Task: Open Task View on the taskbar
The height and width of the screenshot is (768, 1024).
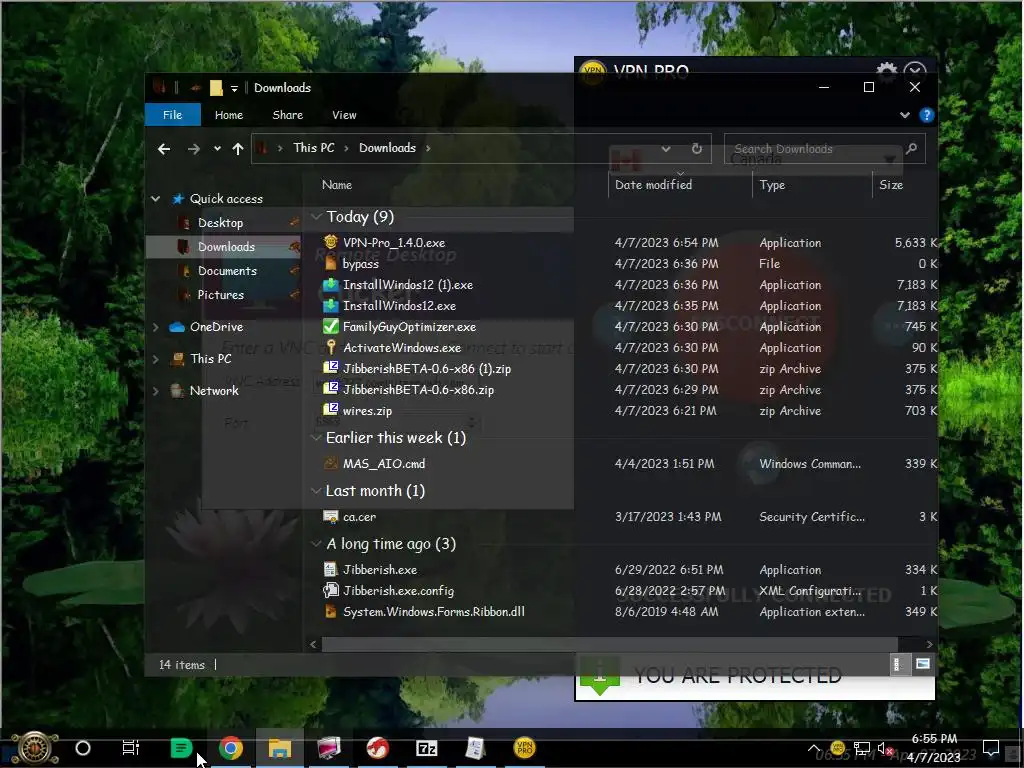Action: pyautogui.click(x=131, y=748)
